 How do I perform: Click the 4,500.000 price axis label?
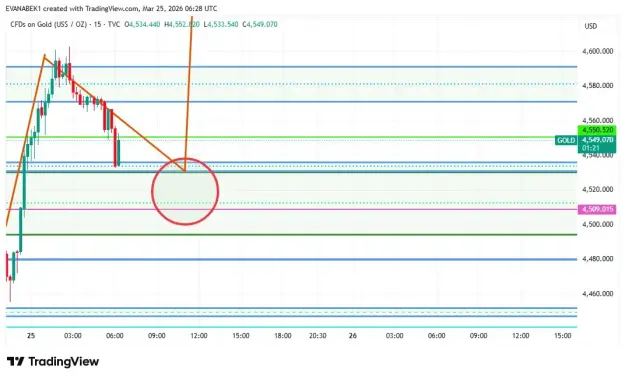597,224
